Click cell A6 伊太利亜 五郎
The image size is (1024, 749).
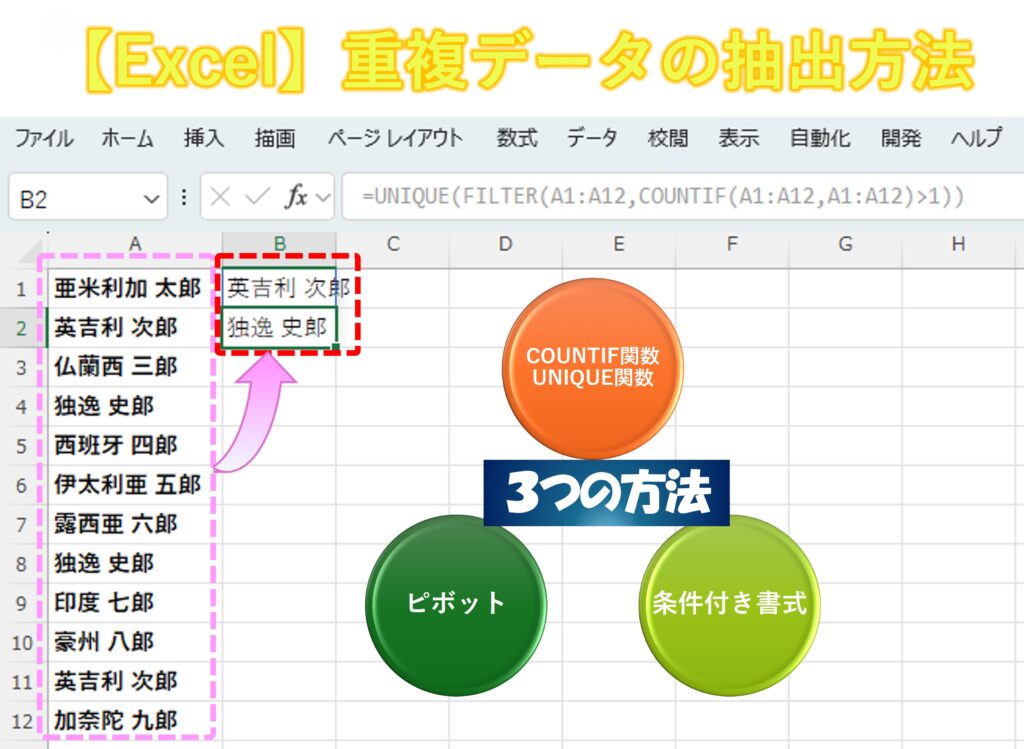(135, 485)
